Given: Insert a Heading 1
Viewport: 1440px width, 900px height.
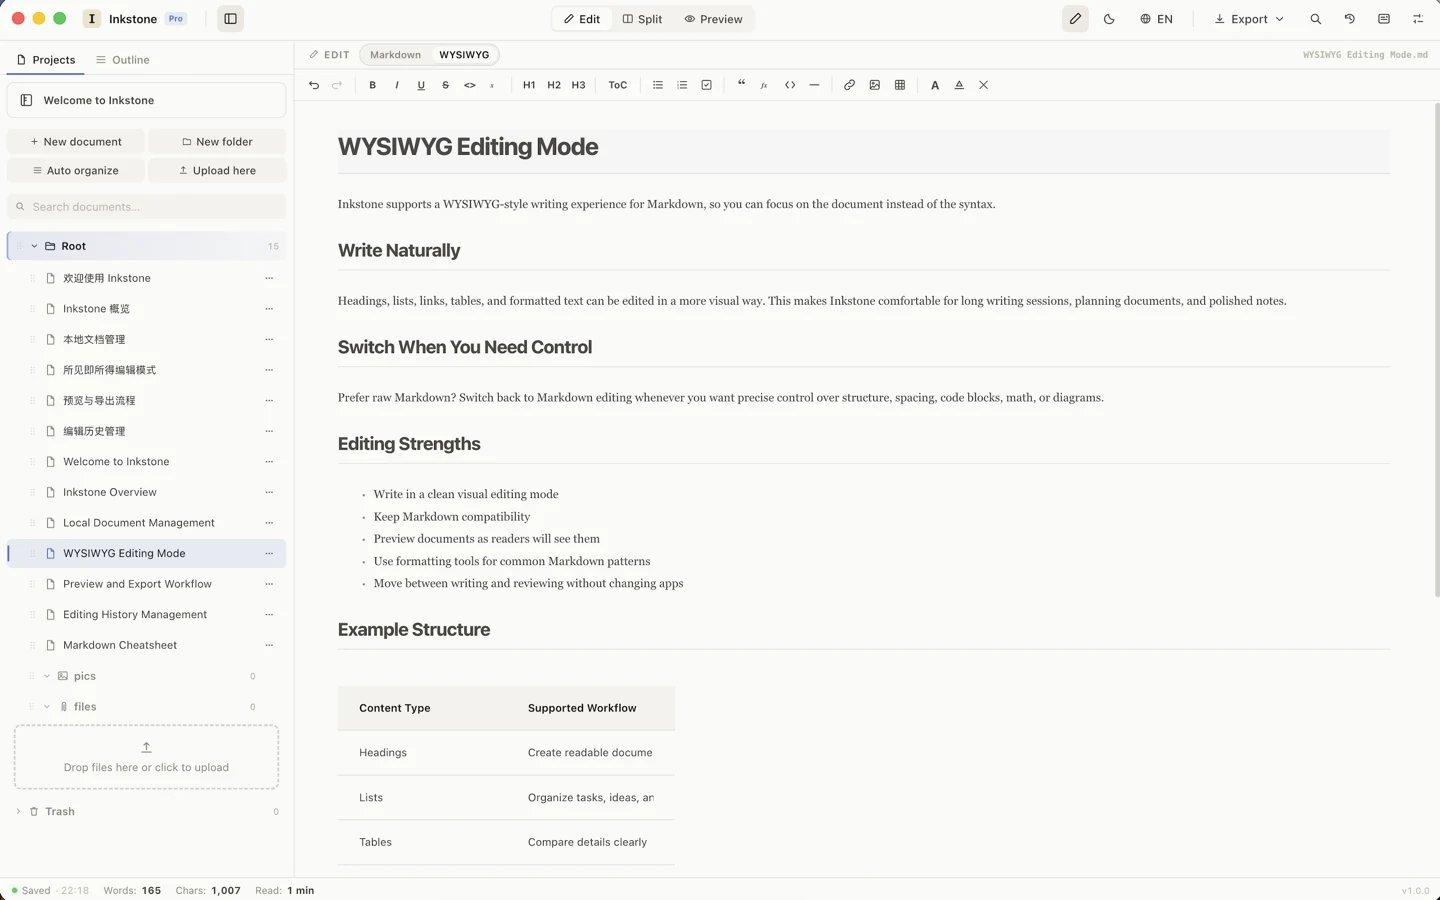Looking at the screenshot, I should tap(529, 85).
